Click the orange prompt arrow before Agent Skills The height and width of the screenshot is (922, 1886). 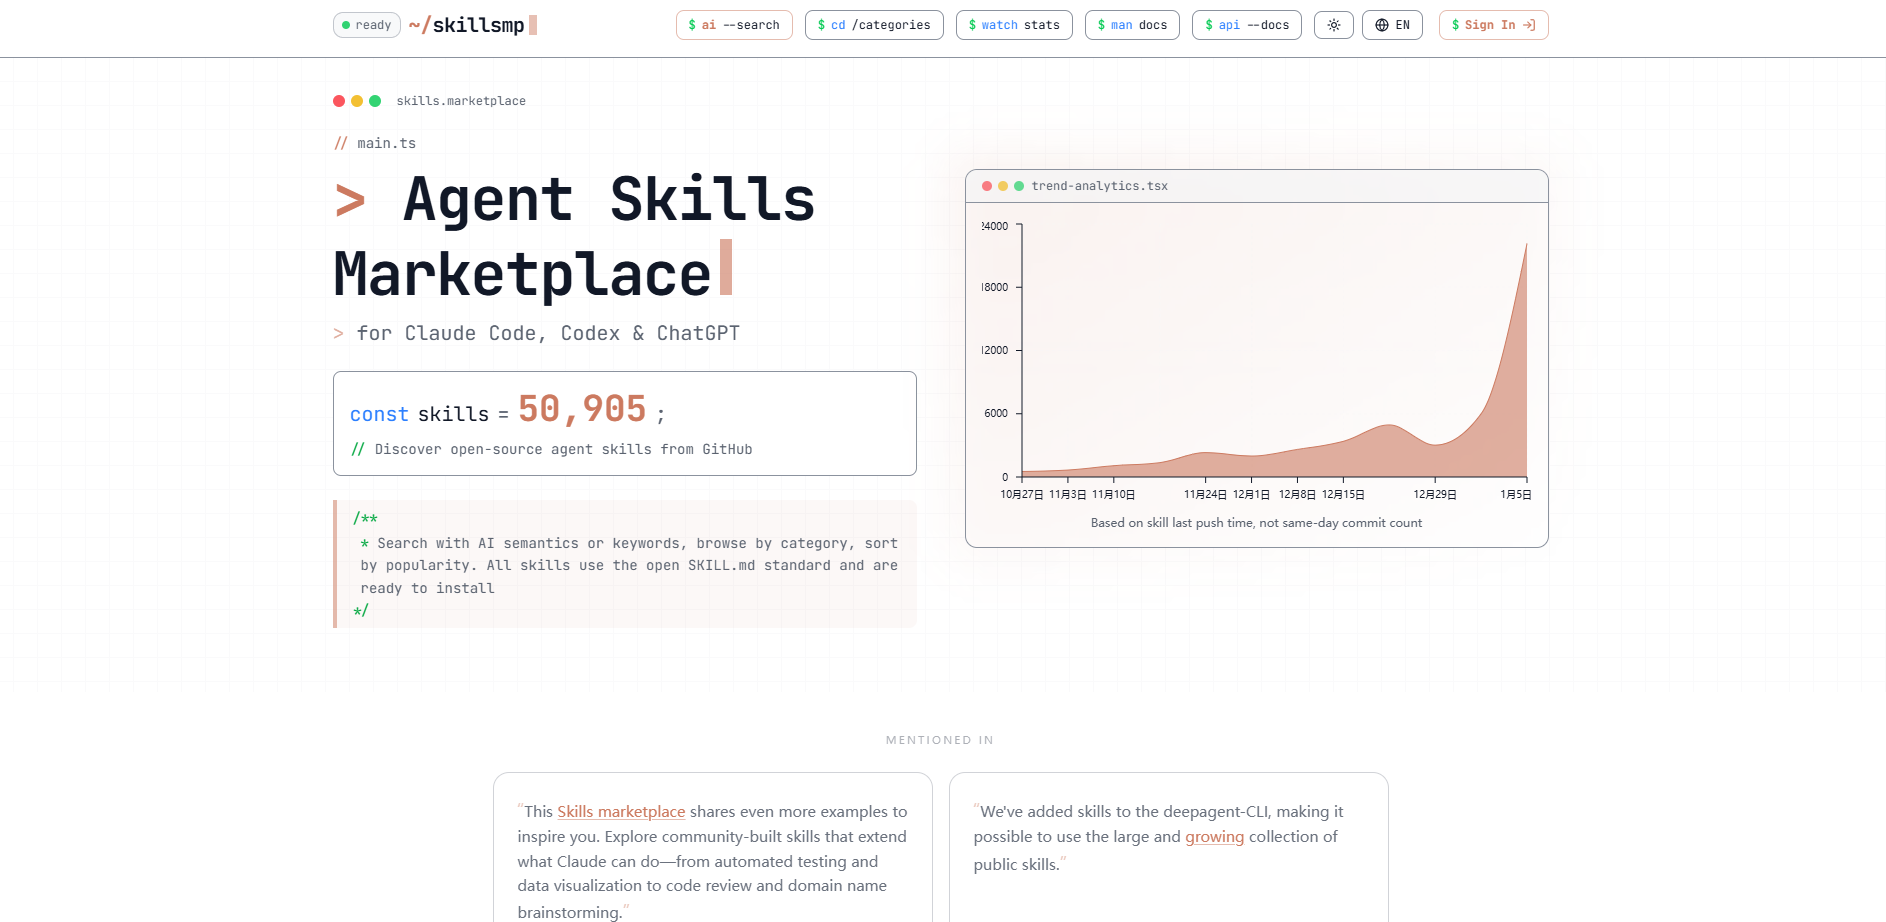point(350,200)
